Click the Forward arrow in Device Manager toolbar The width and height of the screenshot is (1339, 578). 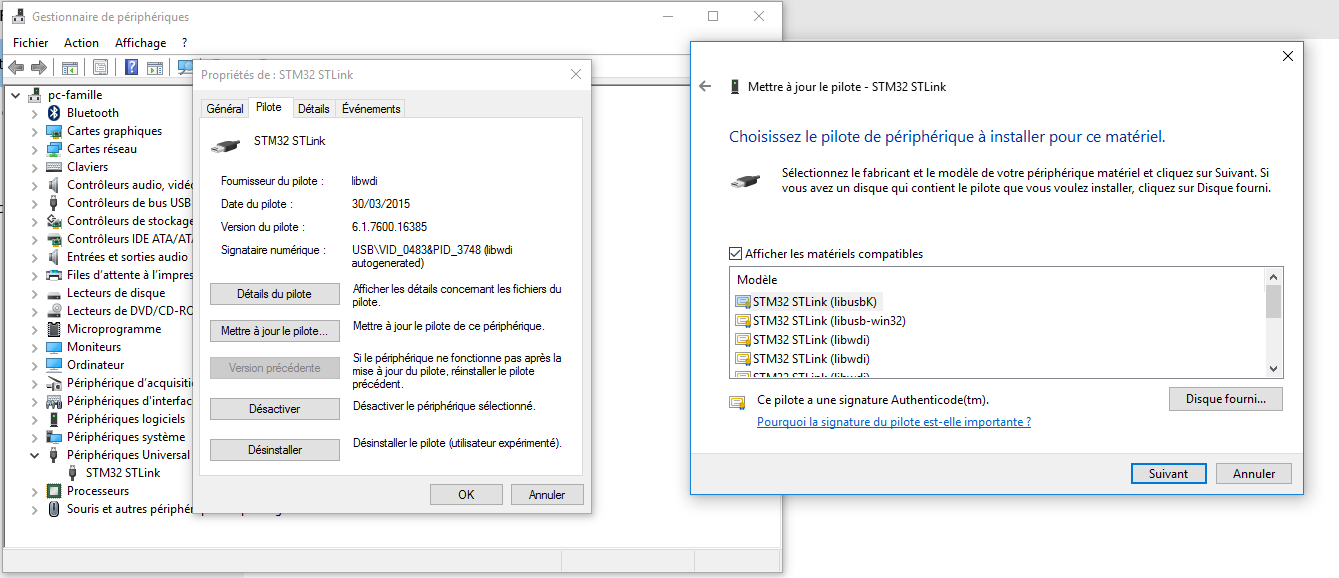(39, 68)
